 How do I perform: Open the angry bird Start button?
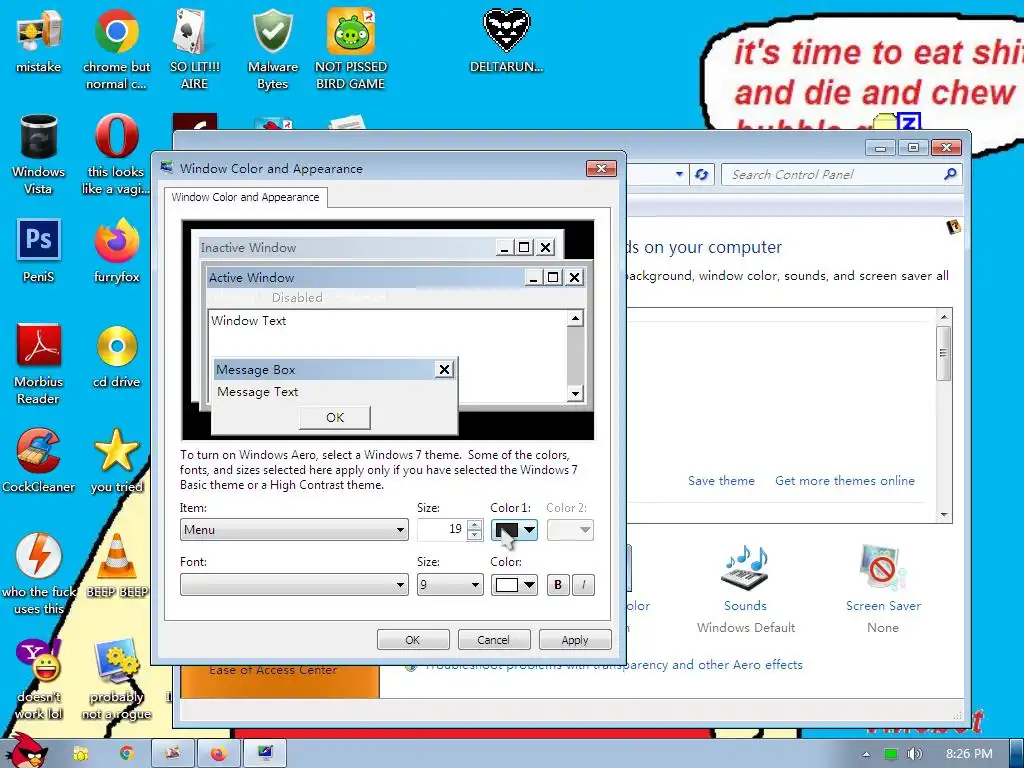(26, 751)
